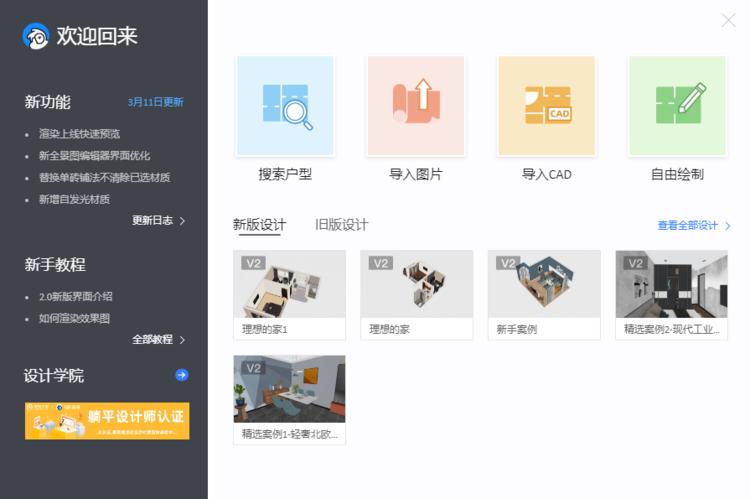Switch to the 旧版设计 tab
The width and height of the screenshot is (750, 499).
pyautogui.click(x=341, y=225)
